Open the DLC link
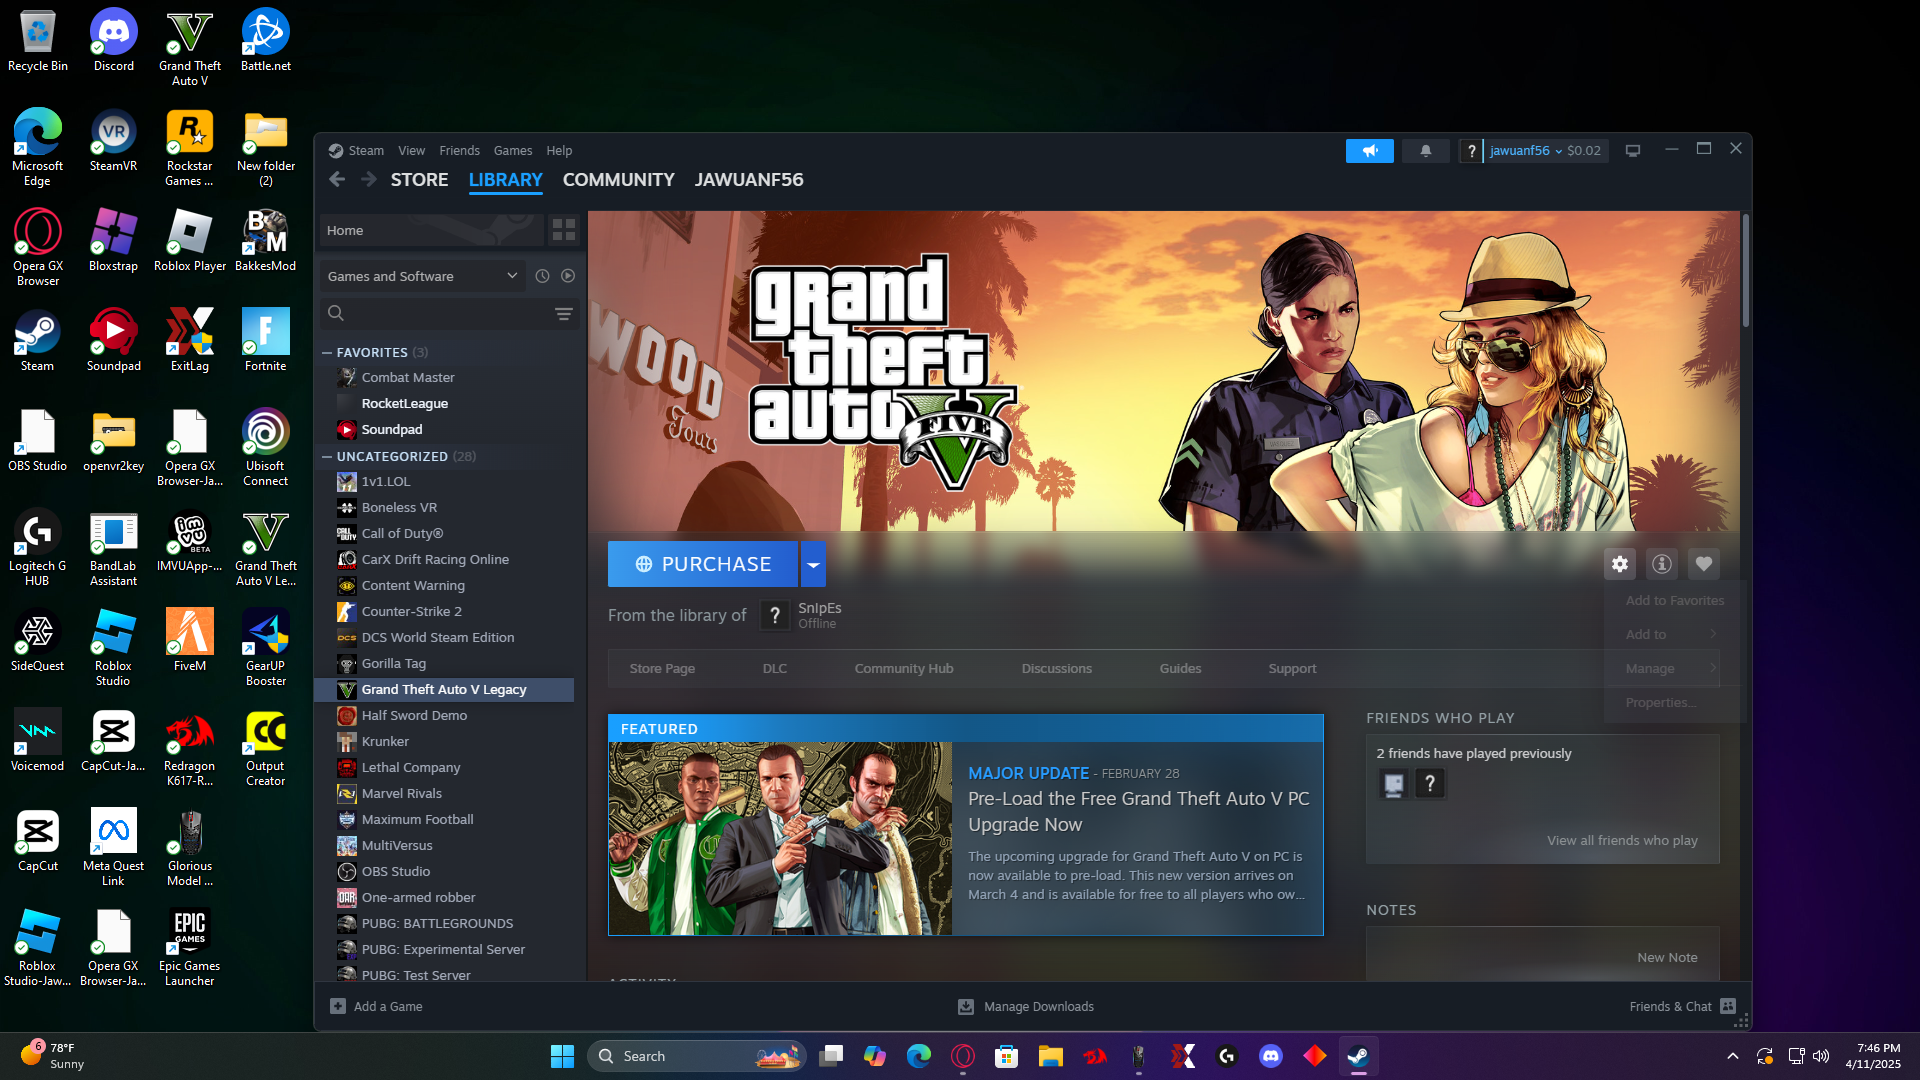1920x1080 pixels. click(x=775, y=669)
